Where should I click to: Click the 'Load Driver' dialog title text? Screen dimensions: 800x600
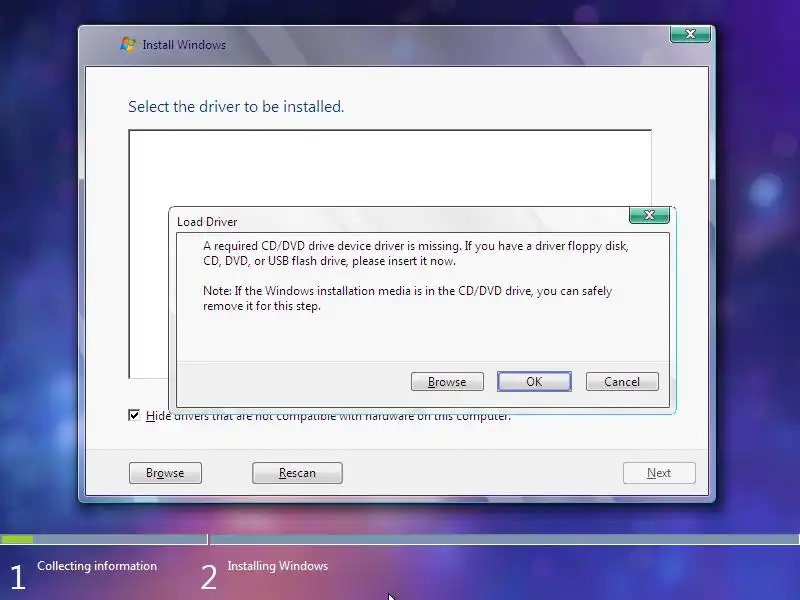coord(207,222)
